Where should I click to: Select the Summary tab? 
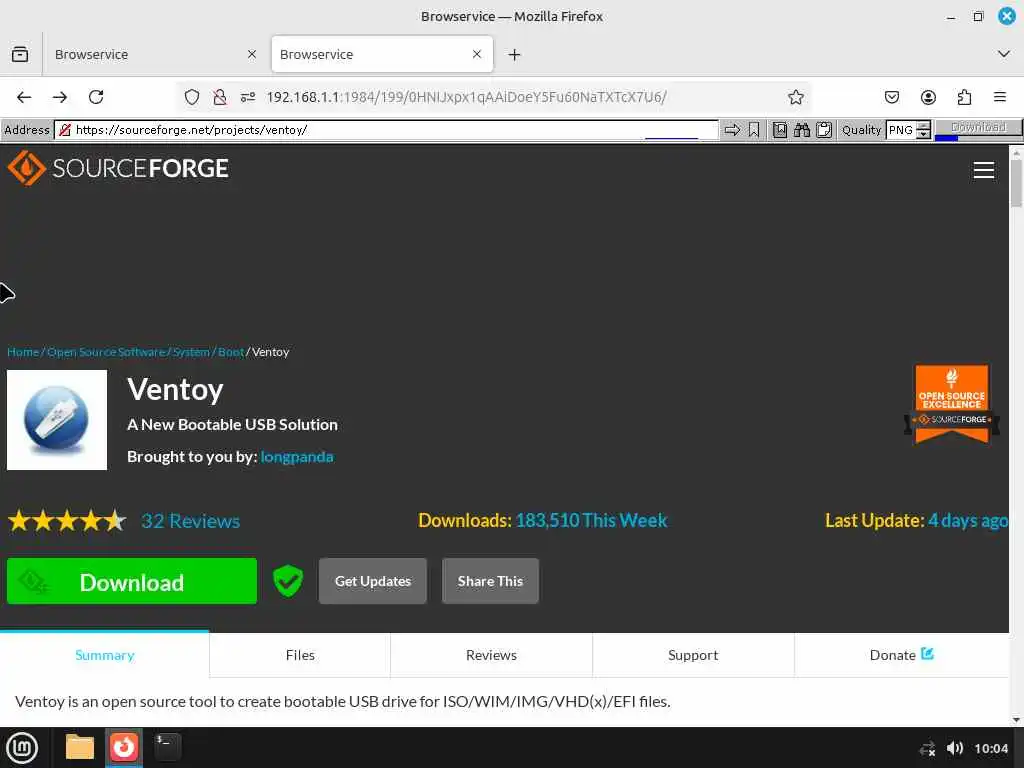point(104,655)
